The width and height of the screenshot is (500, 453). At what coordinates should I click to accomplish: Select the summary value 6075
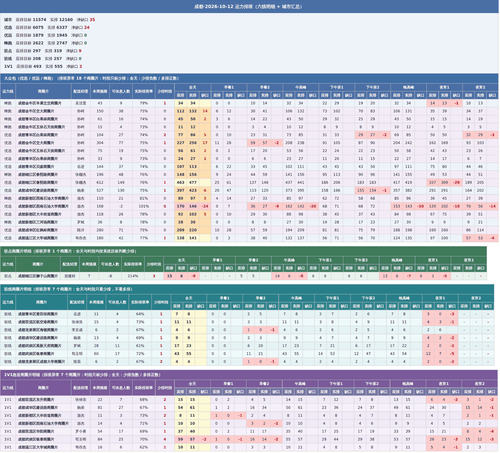click(38, 27)
